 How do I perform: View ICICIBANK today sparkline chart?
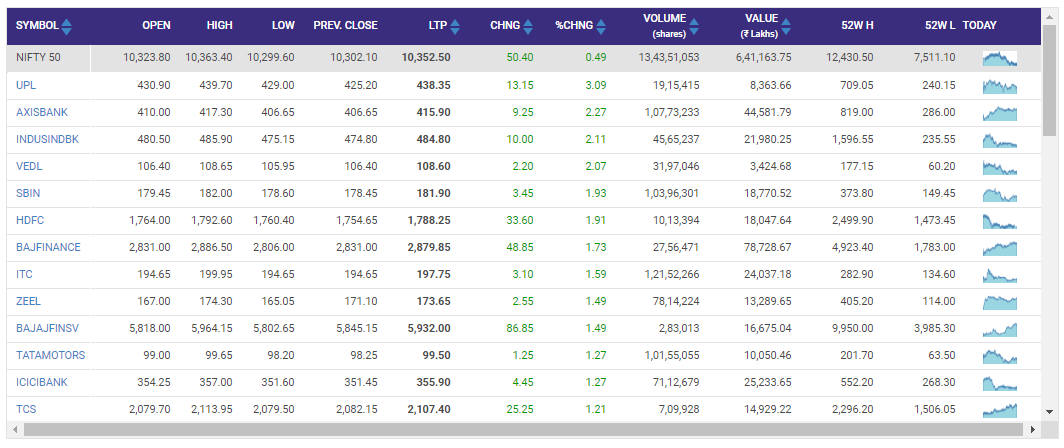coord(1000,384)
